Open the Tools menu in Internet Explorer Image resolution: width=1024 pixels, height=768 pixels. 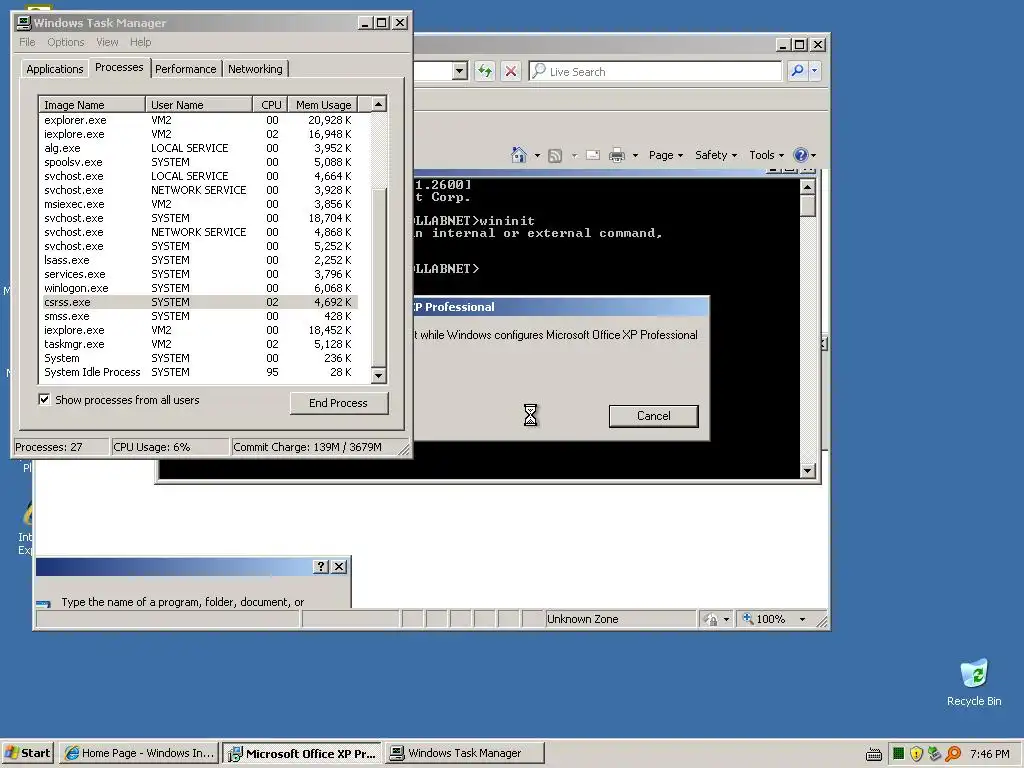point(766,155)
